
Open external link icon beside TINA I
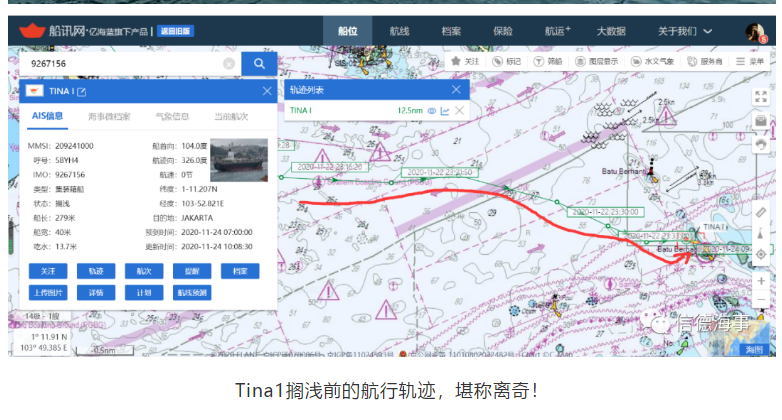click(x=82, y=92)
